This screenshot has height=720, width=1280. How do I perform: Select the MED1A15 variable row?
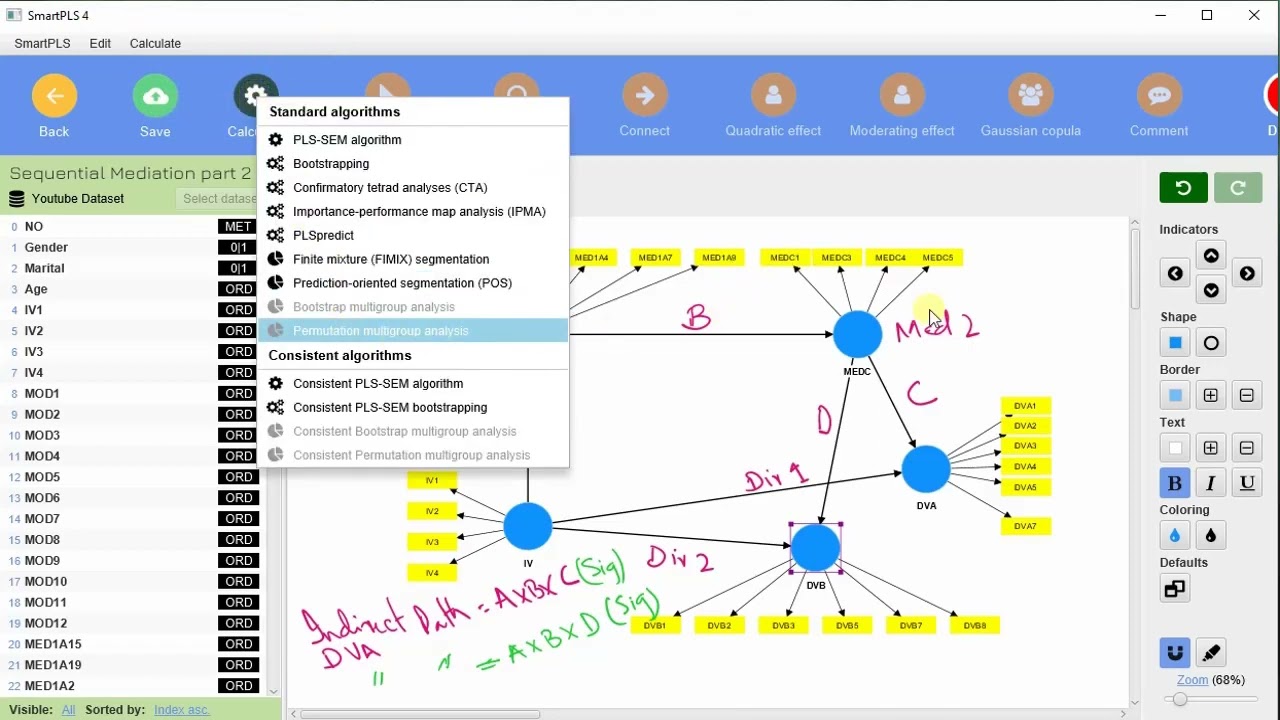click(132, 644)
